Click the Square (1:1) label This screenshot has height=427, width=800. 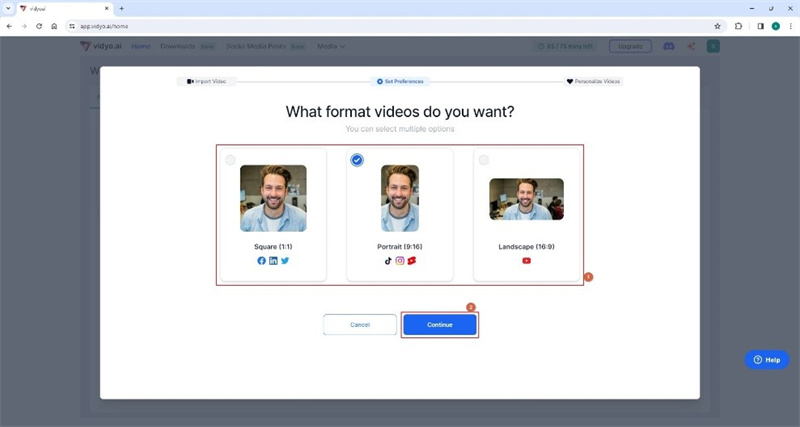pos(273,247)
